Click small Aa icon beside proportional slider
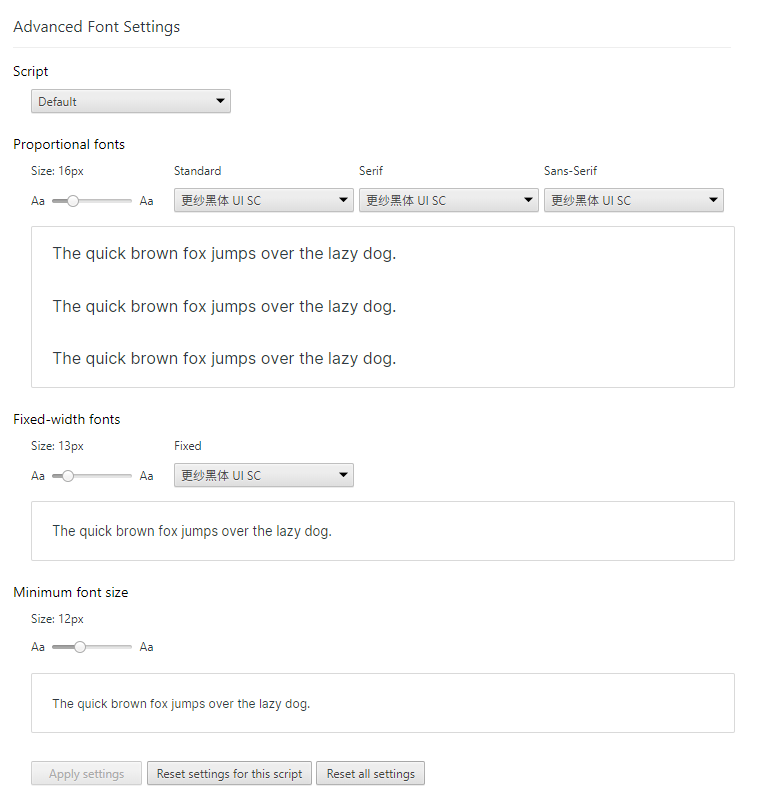 click(x=38, y=201)
